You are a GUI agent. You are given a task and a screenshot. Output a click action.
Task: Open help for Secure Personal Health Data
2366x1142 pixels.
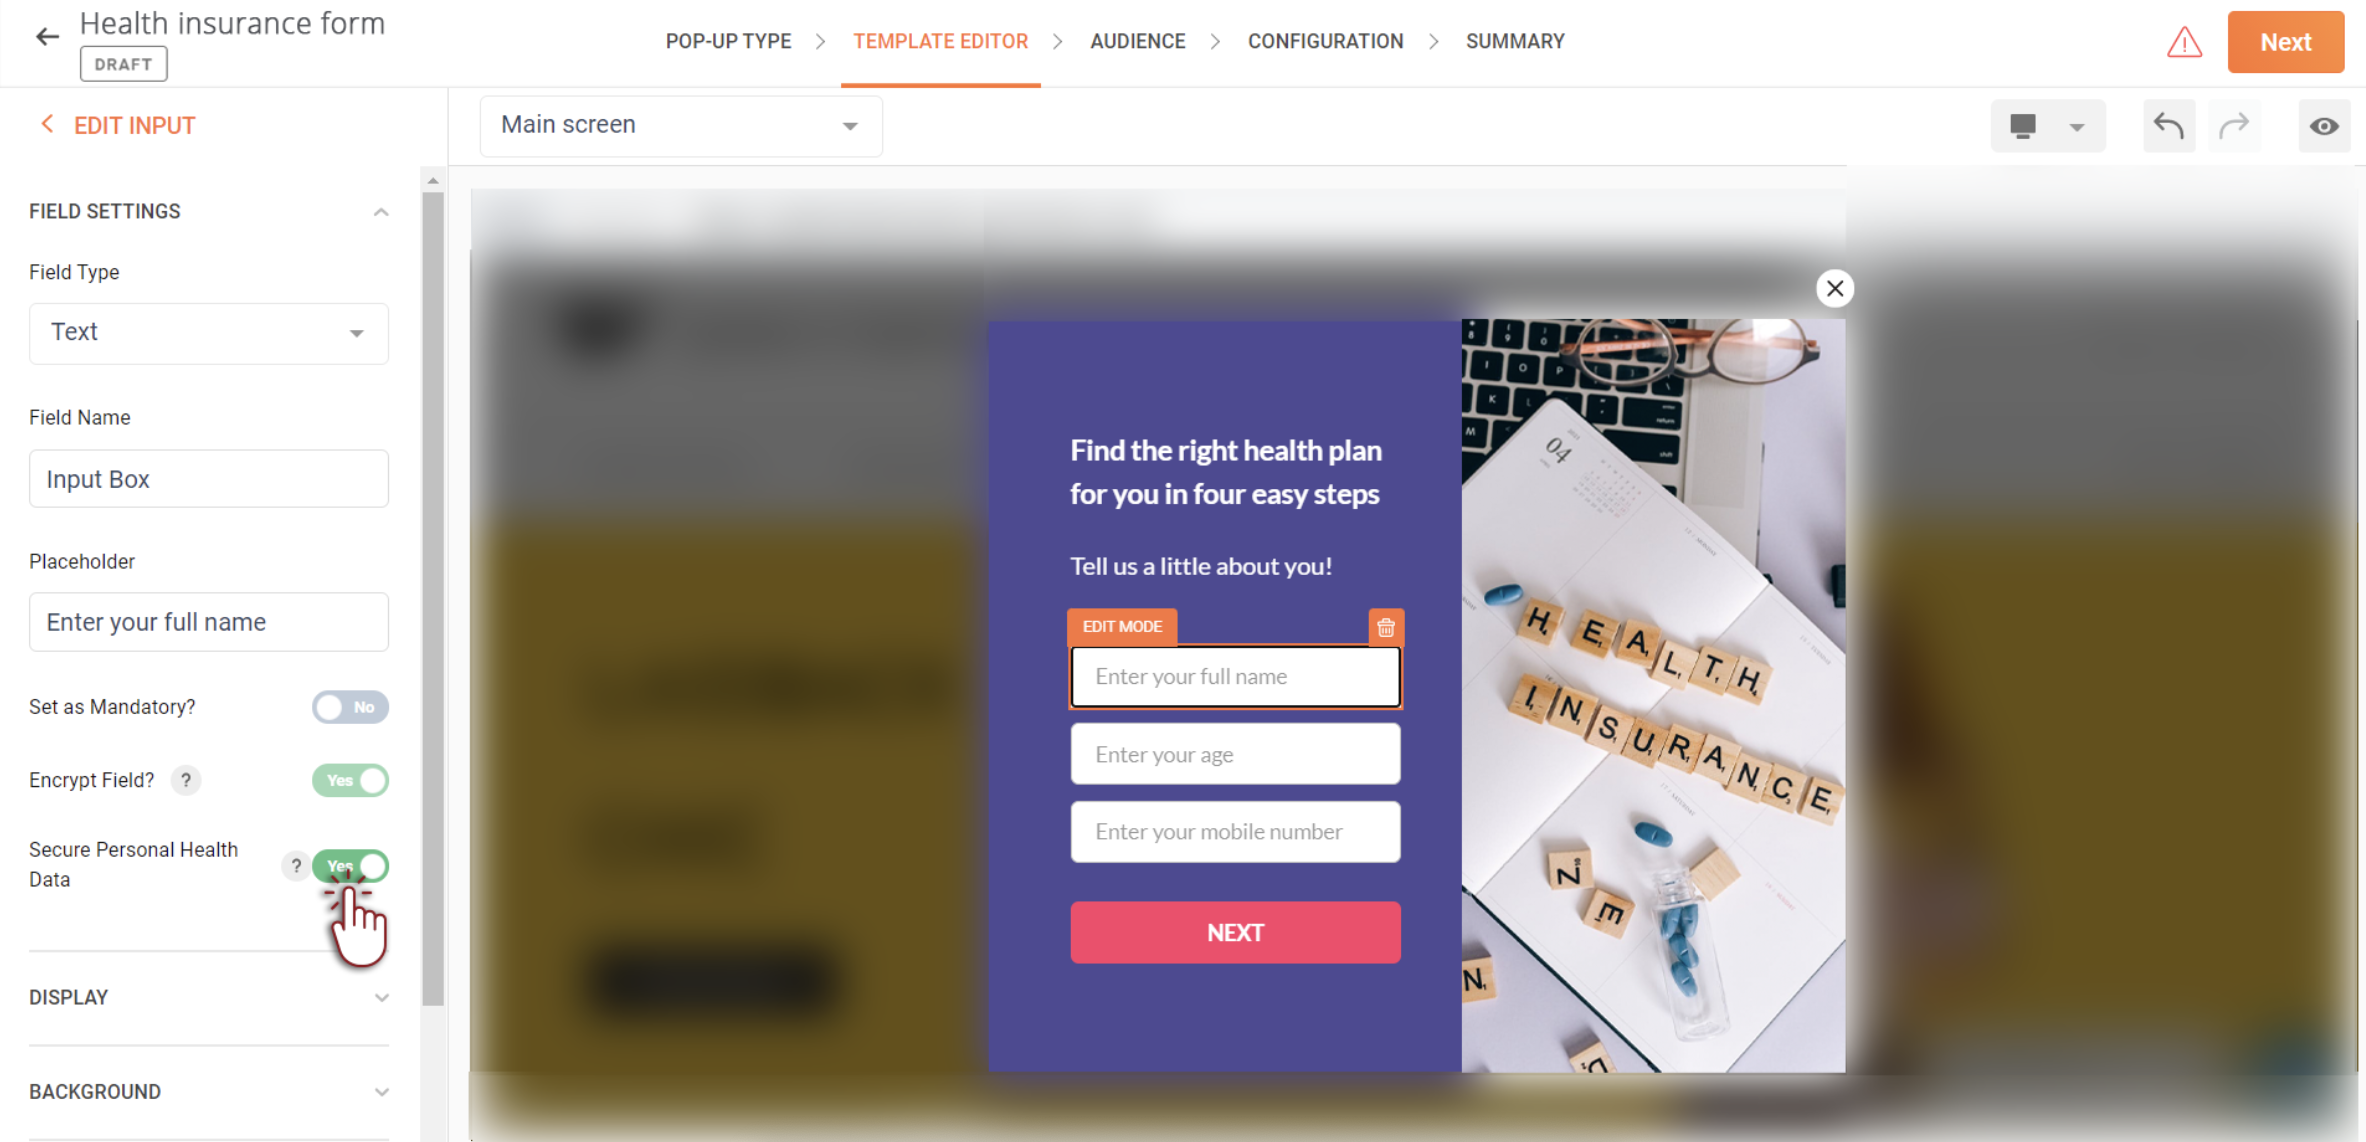295,865
